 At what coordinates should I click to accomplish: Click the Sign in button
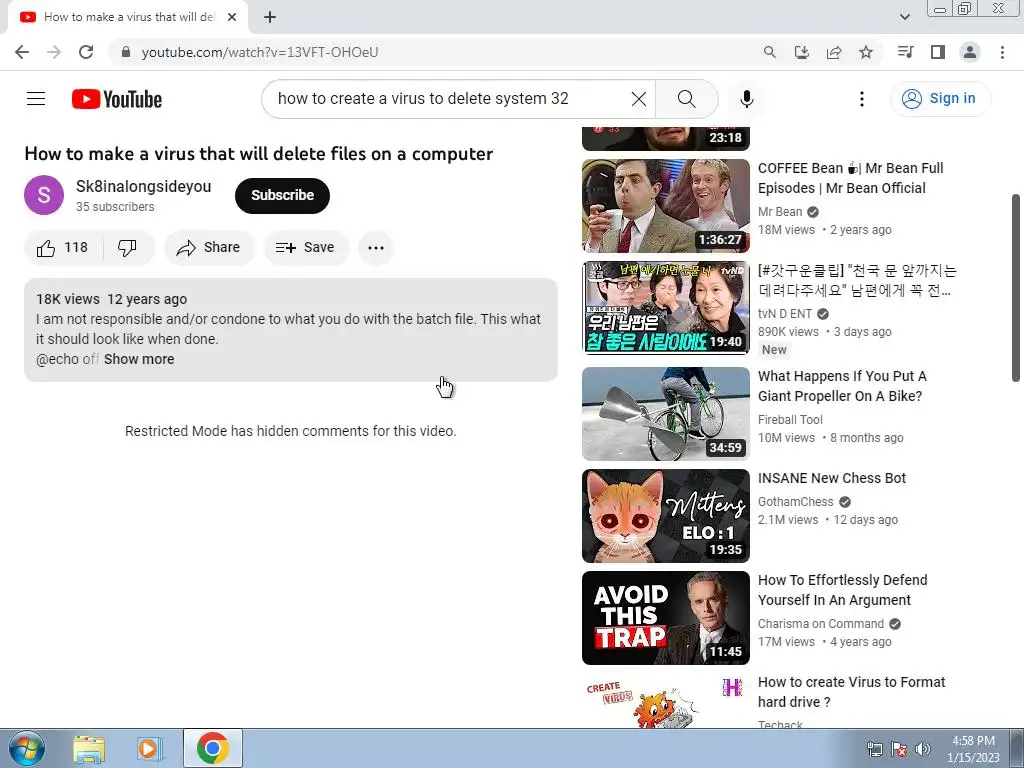coord(940,99)
